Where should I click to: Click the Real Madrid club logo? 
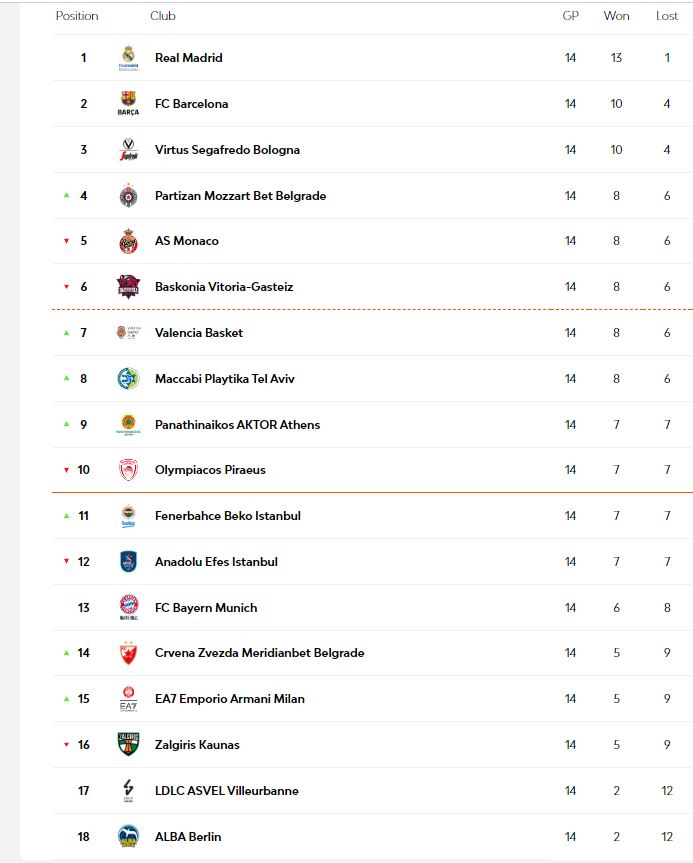pos(128,58)
